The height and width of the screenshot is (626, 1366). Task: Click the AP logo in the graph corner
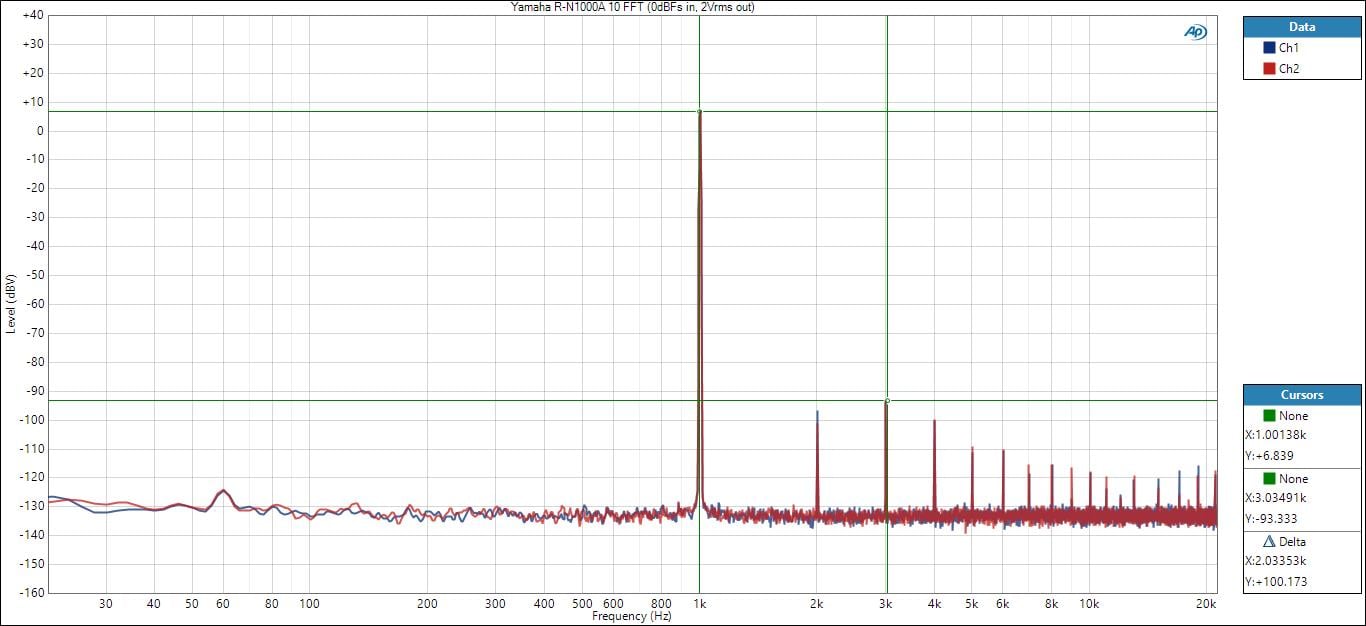click(1195, 32)
